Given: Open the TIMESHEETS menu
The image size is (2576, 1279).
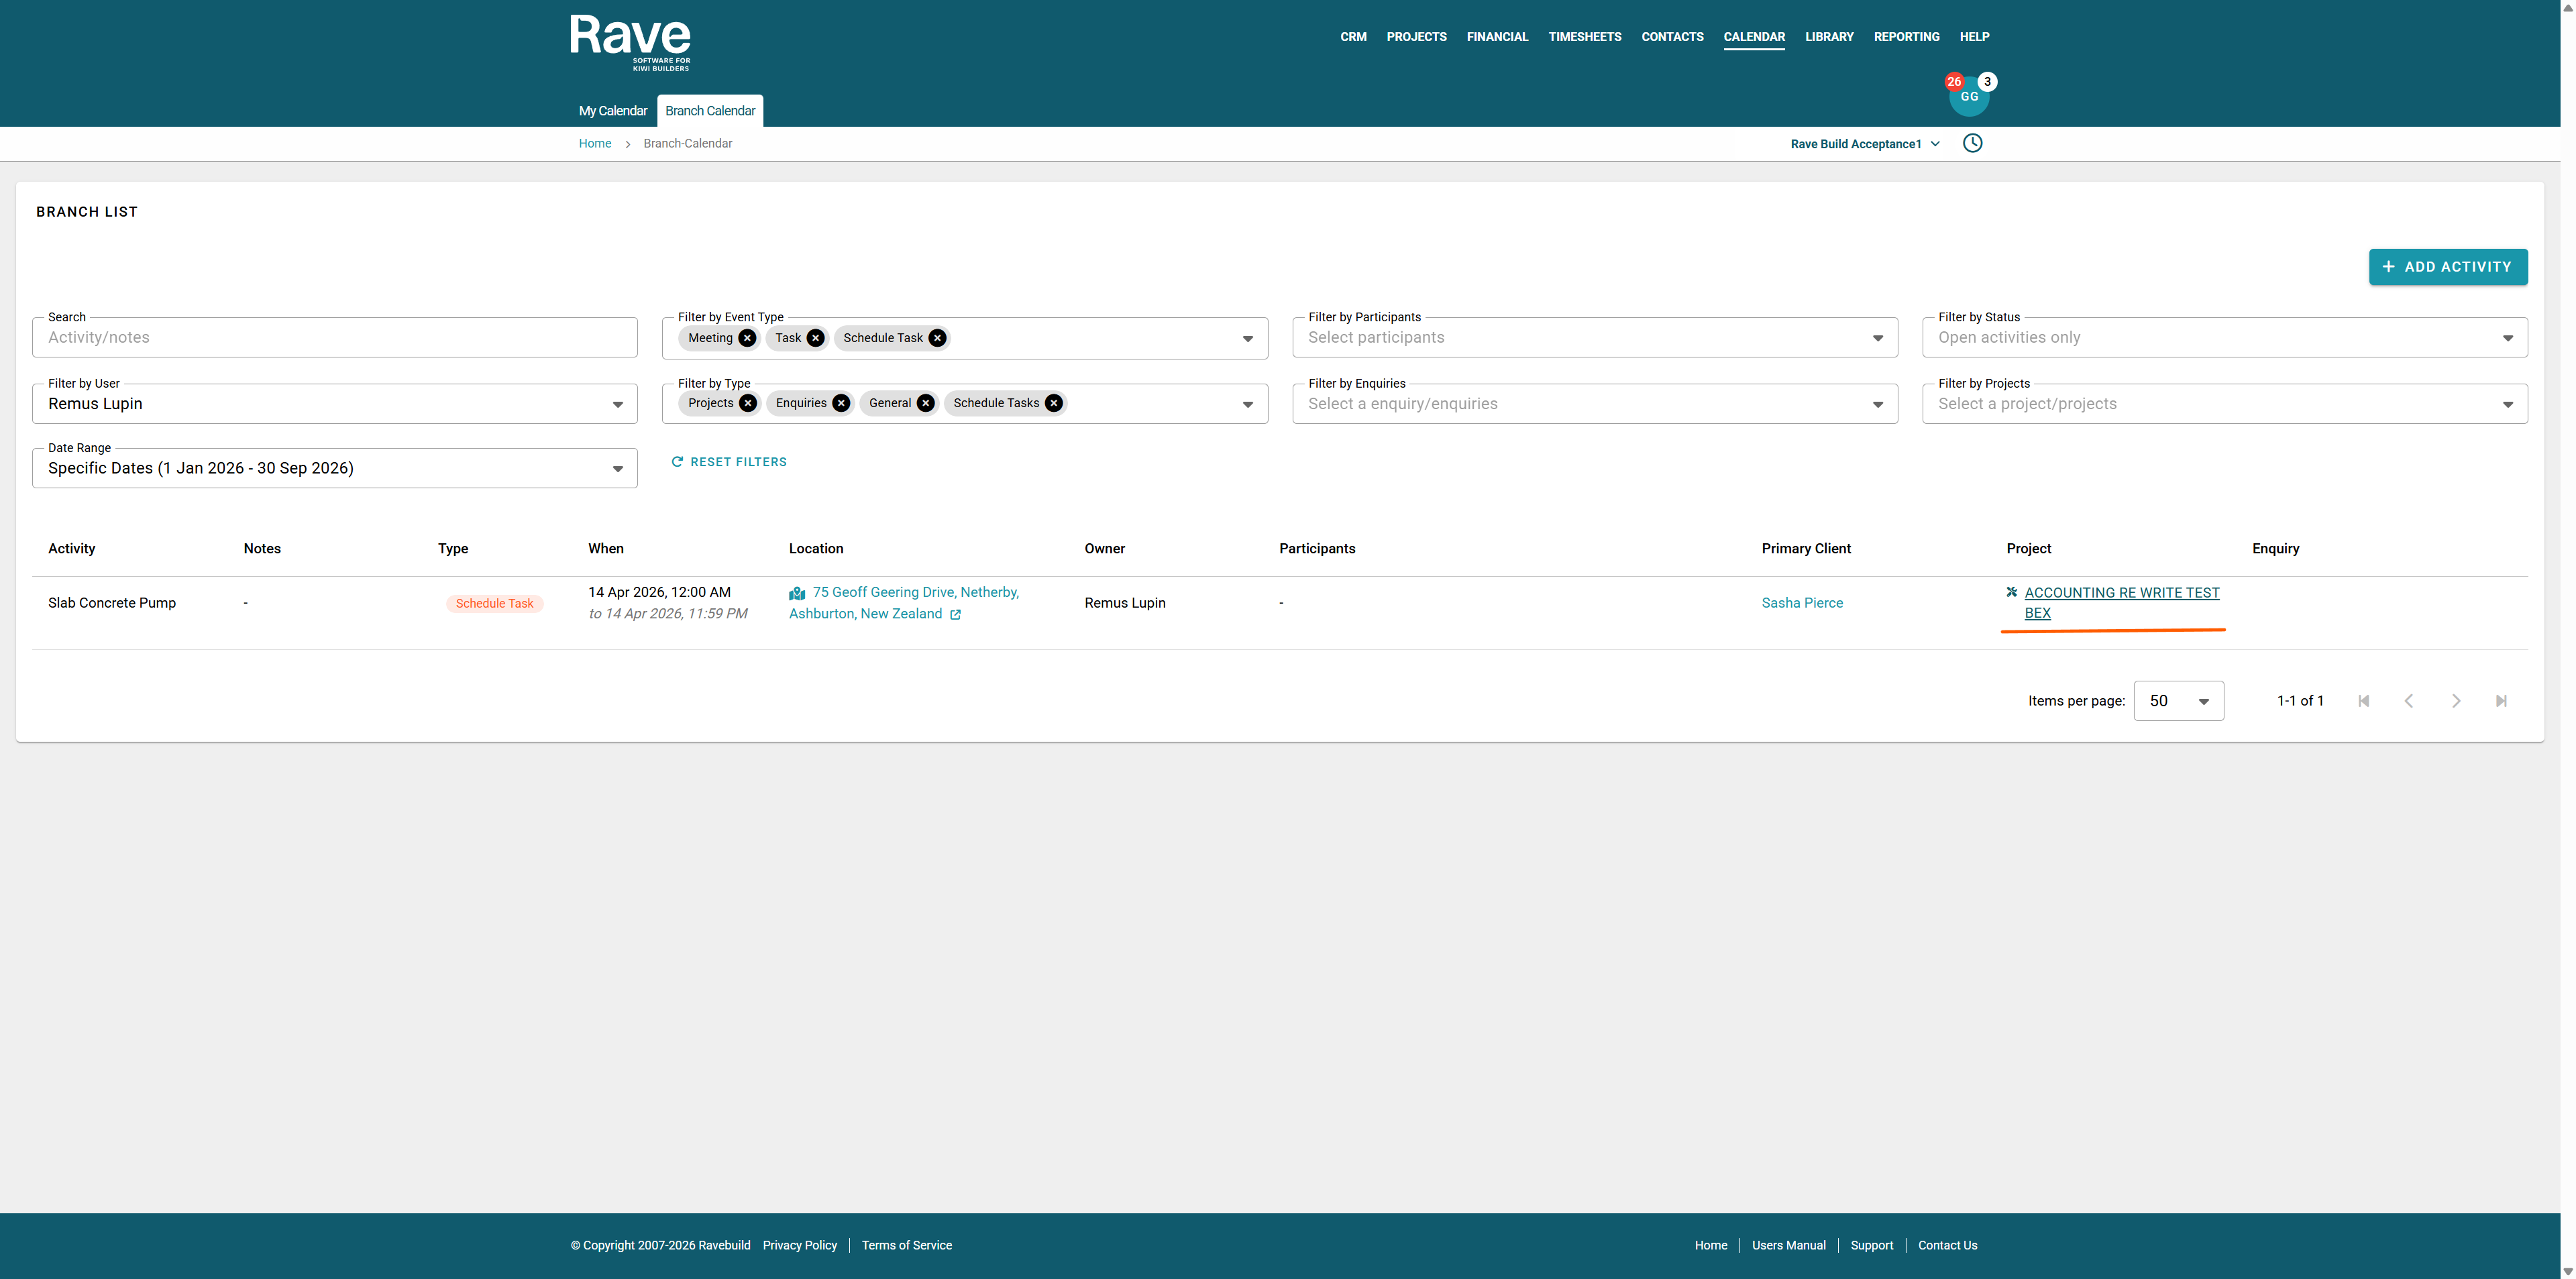Looking at the screenshot, I should point(1584,37).
